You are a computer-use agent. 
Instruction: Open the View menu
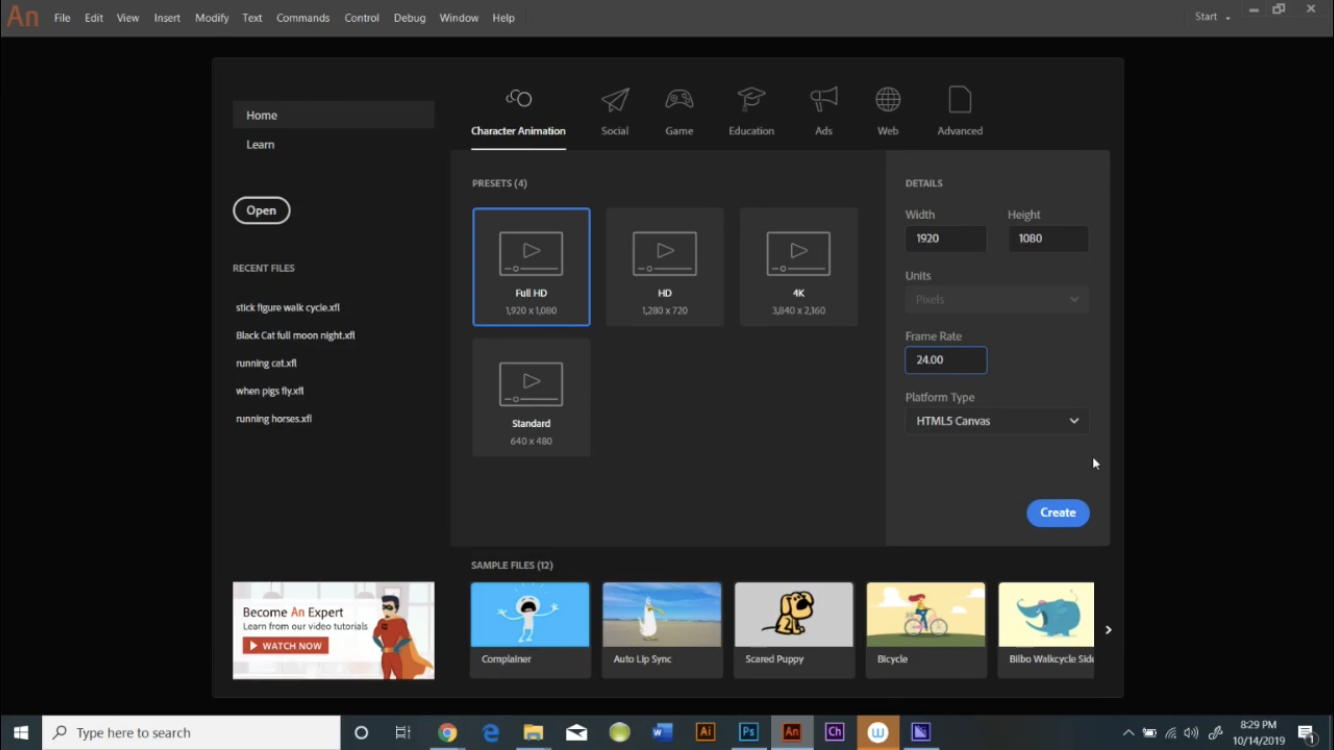pos(128,18)
